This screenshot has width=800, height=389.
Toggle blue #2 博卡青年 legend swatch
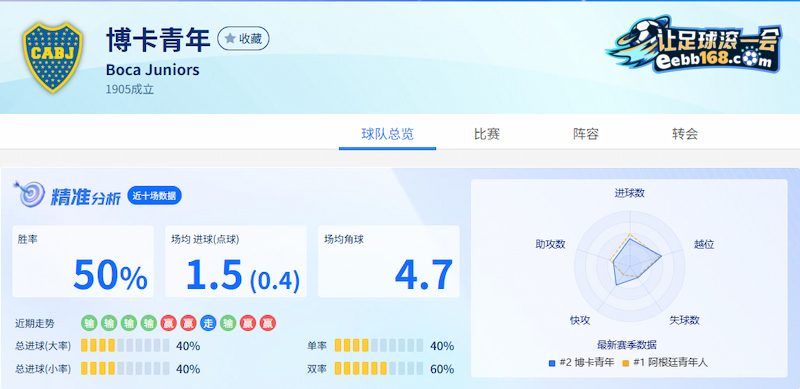coord(552,363)
